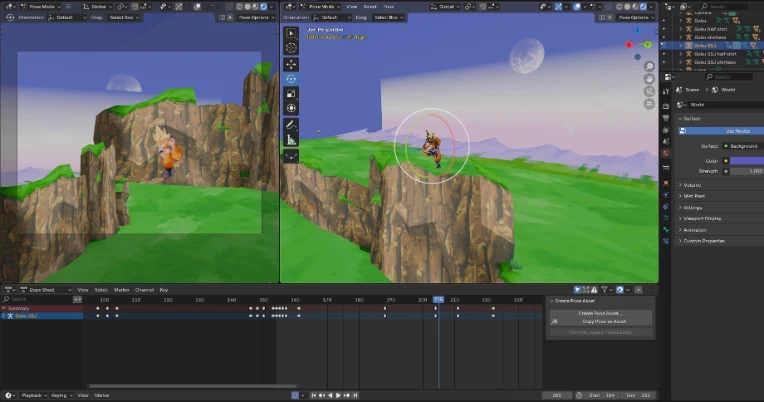Select the 3D Cursor tool
The height and width of the screenshot is (402, 764).
(291, 48)
